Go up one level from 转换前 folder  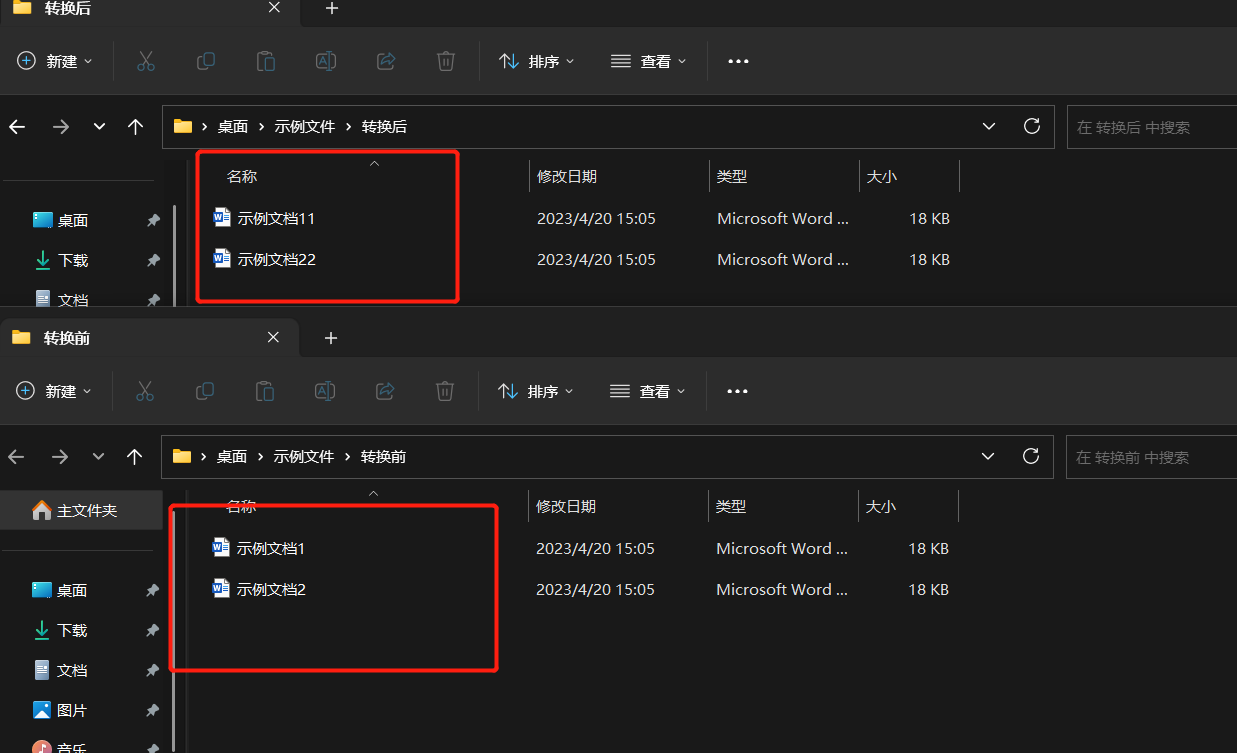135,457
